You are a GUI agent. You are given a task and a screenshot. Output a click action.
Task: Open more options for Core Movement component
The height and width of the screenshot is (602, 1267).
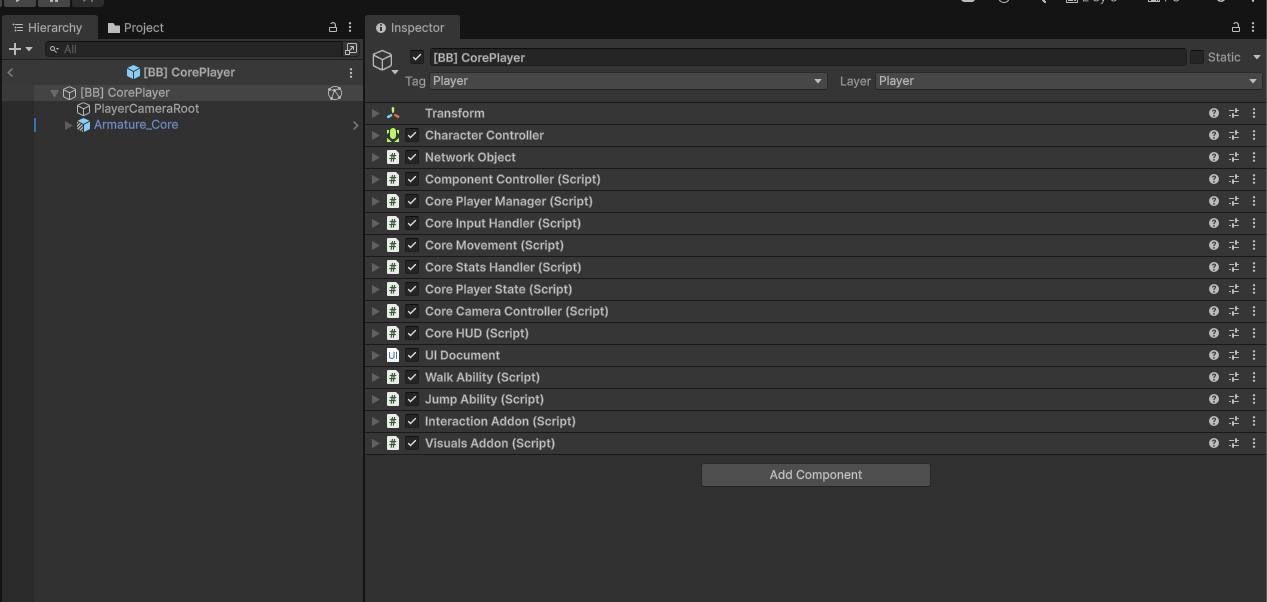click(1254, 245)
